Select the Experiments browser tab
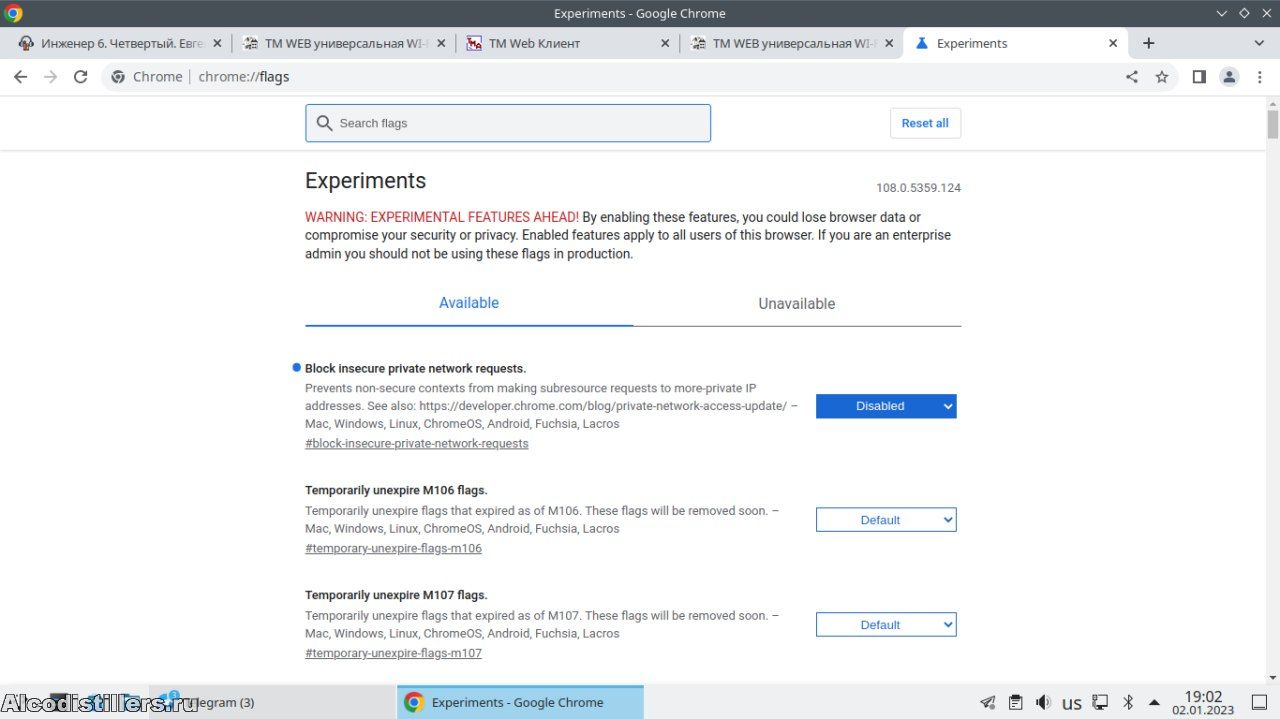Viewport: 1280px width, 719px height. tap(1015, 43)
